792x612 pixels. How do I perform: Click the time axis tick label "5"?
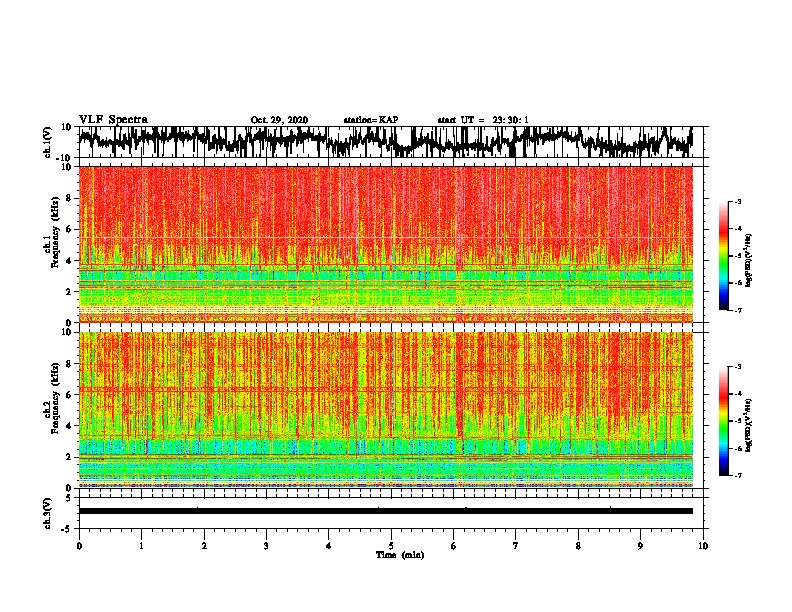(391, 546)
